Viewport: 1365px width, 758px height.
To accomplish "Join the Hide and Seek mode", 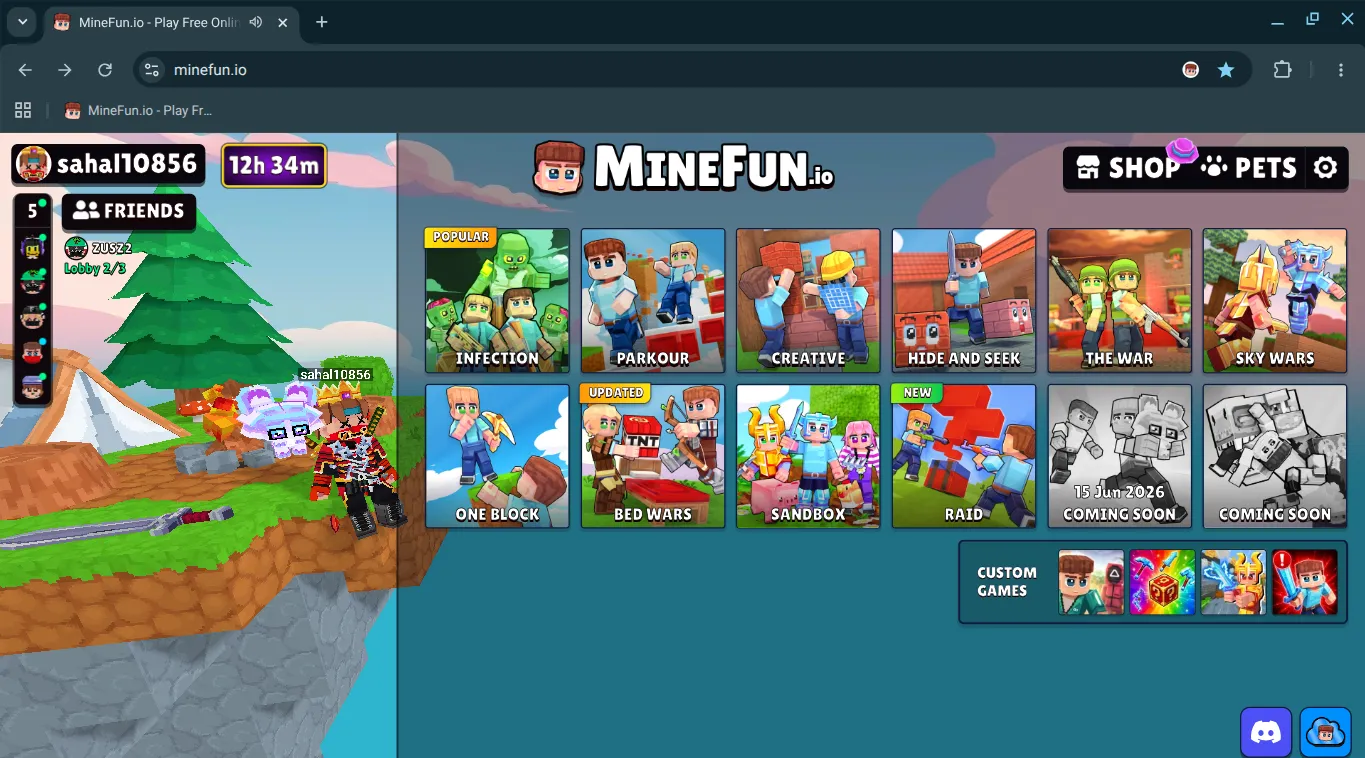I will (964, 300).
